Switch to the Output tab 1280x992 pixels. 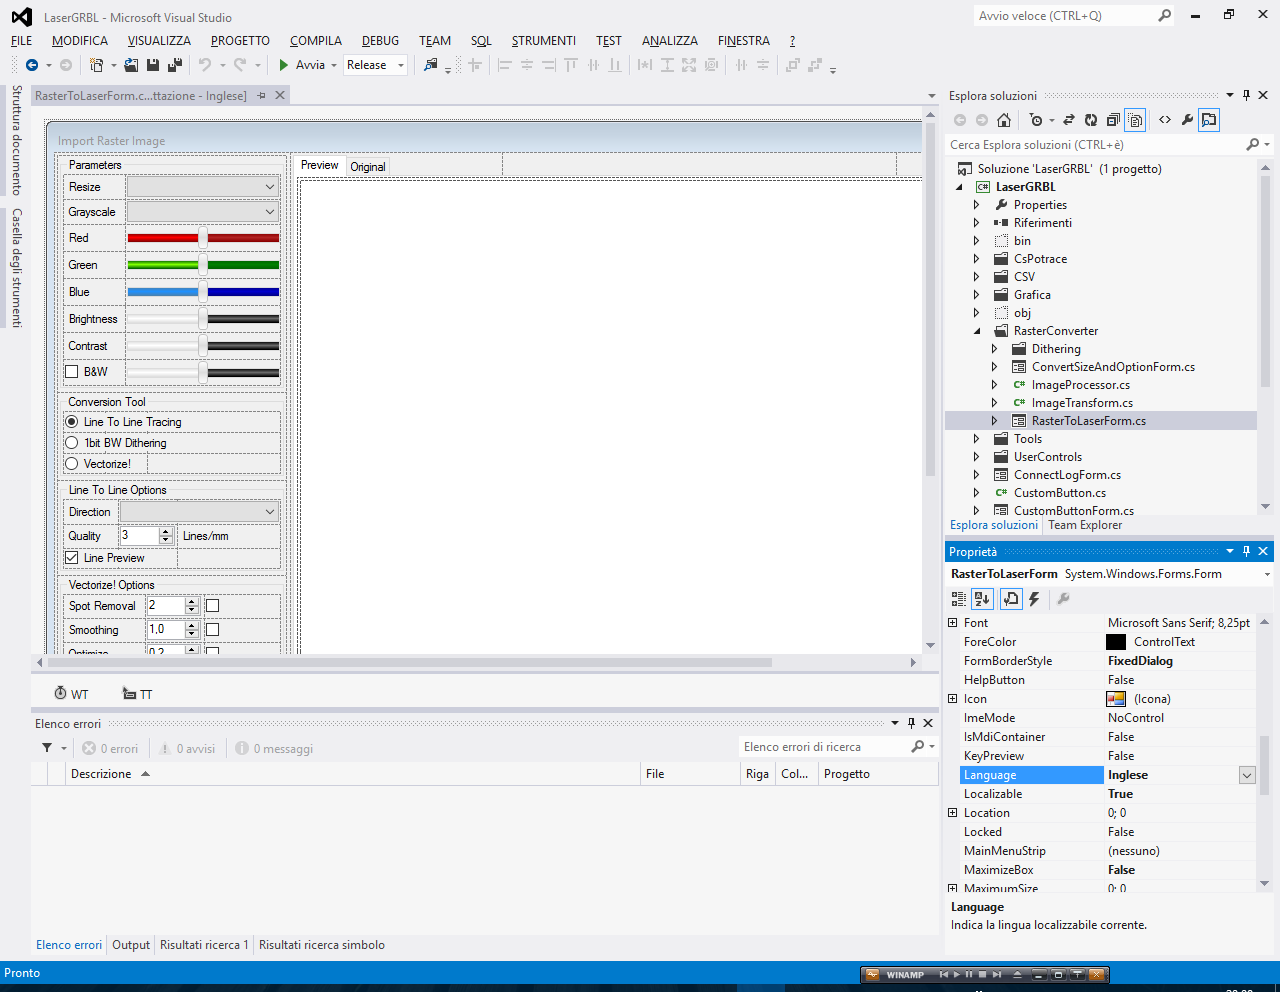point(131,945)
